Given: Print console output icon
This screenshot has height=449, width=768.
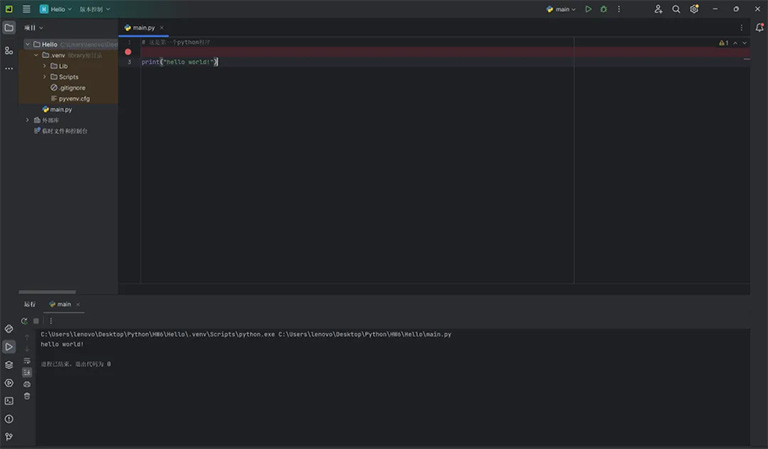Looking at the screenshot, I should [27, 384].
